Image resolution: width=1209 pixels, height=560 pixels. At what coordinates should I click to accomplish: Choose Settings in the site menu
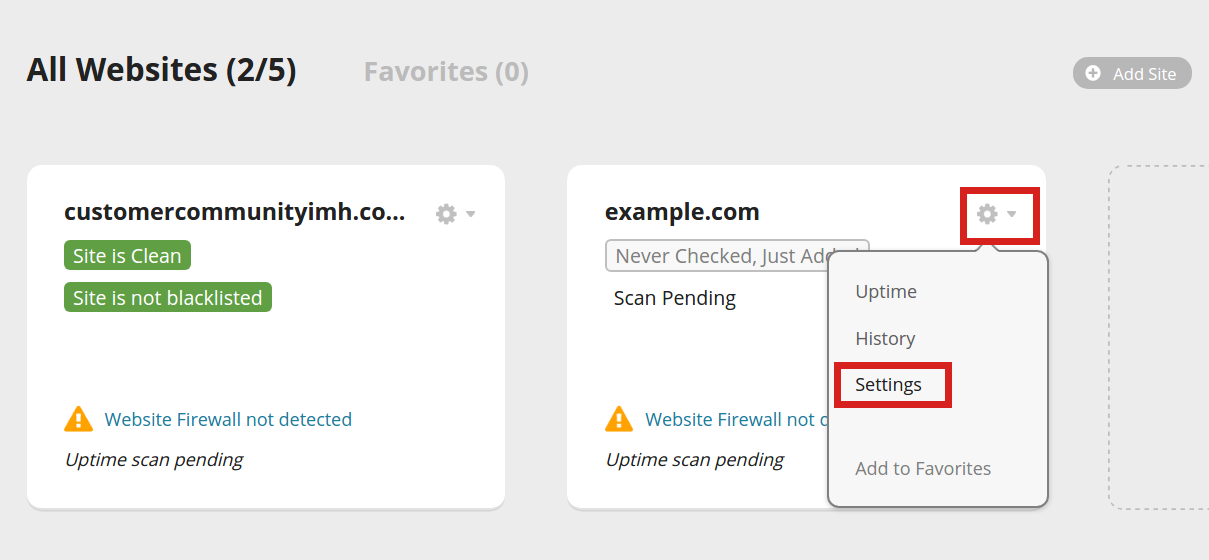pos(888,385)
